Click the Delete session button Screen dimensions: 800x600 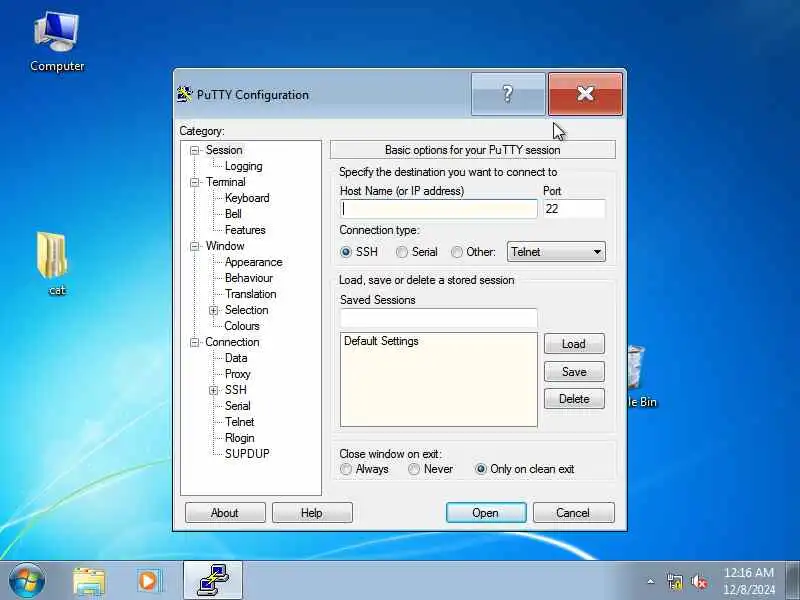click(x=574, y=399)
